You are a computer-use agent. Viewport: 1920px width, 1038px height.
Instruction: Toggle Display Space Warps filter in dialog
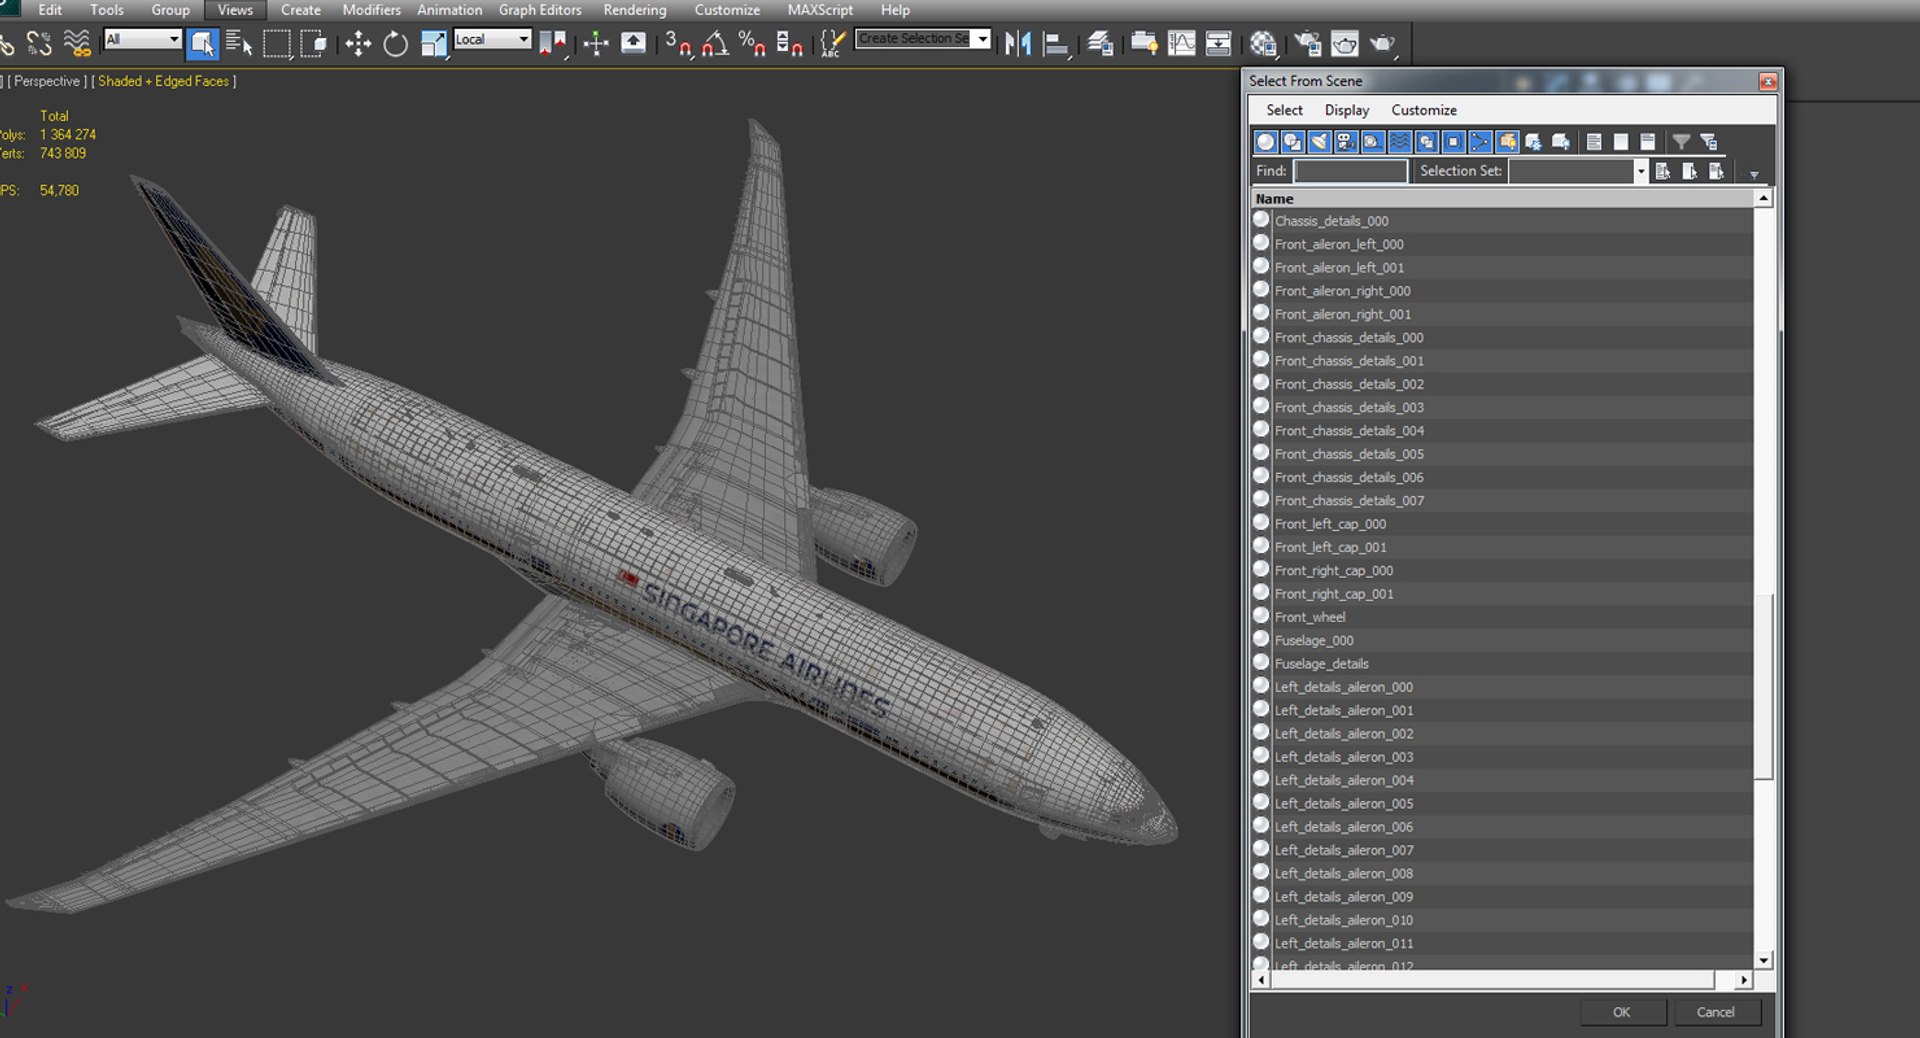point(1401,142)
